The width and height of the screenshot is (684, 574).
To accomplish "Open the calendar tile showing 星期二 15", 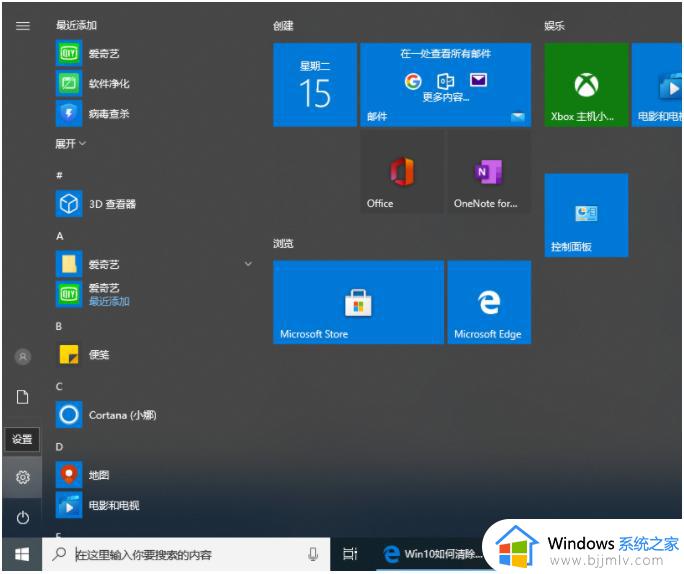I will click(x=315, y=85).
